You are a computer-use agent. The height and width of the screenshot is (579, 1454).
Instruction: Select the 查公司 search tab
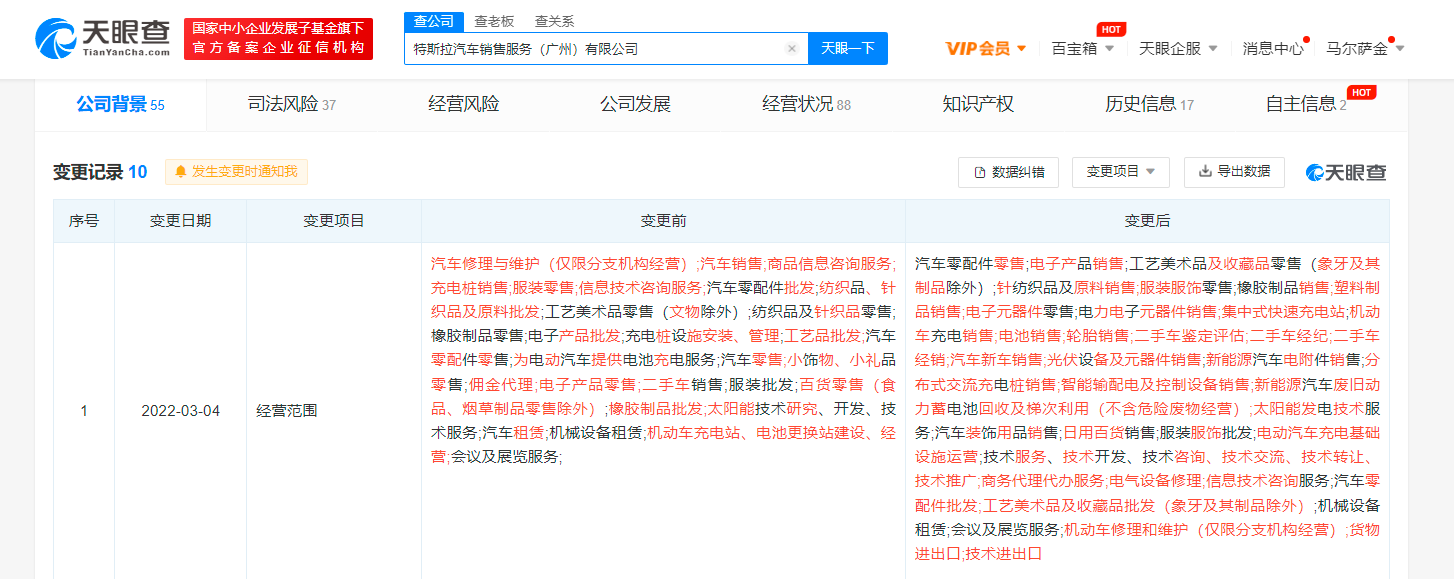[434, 21]
